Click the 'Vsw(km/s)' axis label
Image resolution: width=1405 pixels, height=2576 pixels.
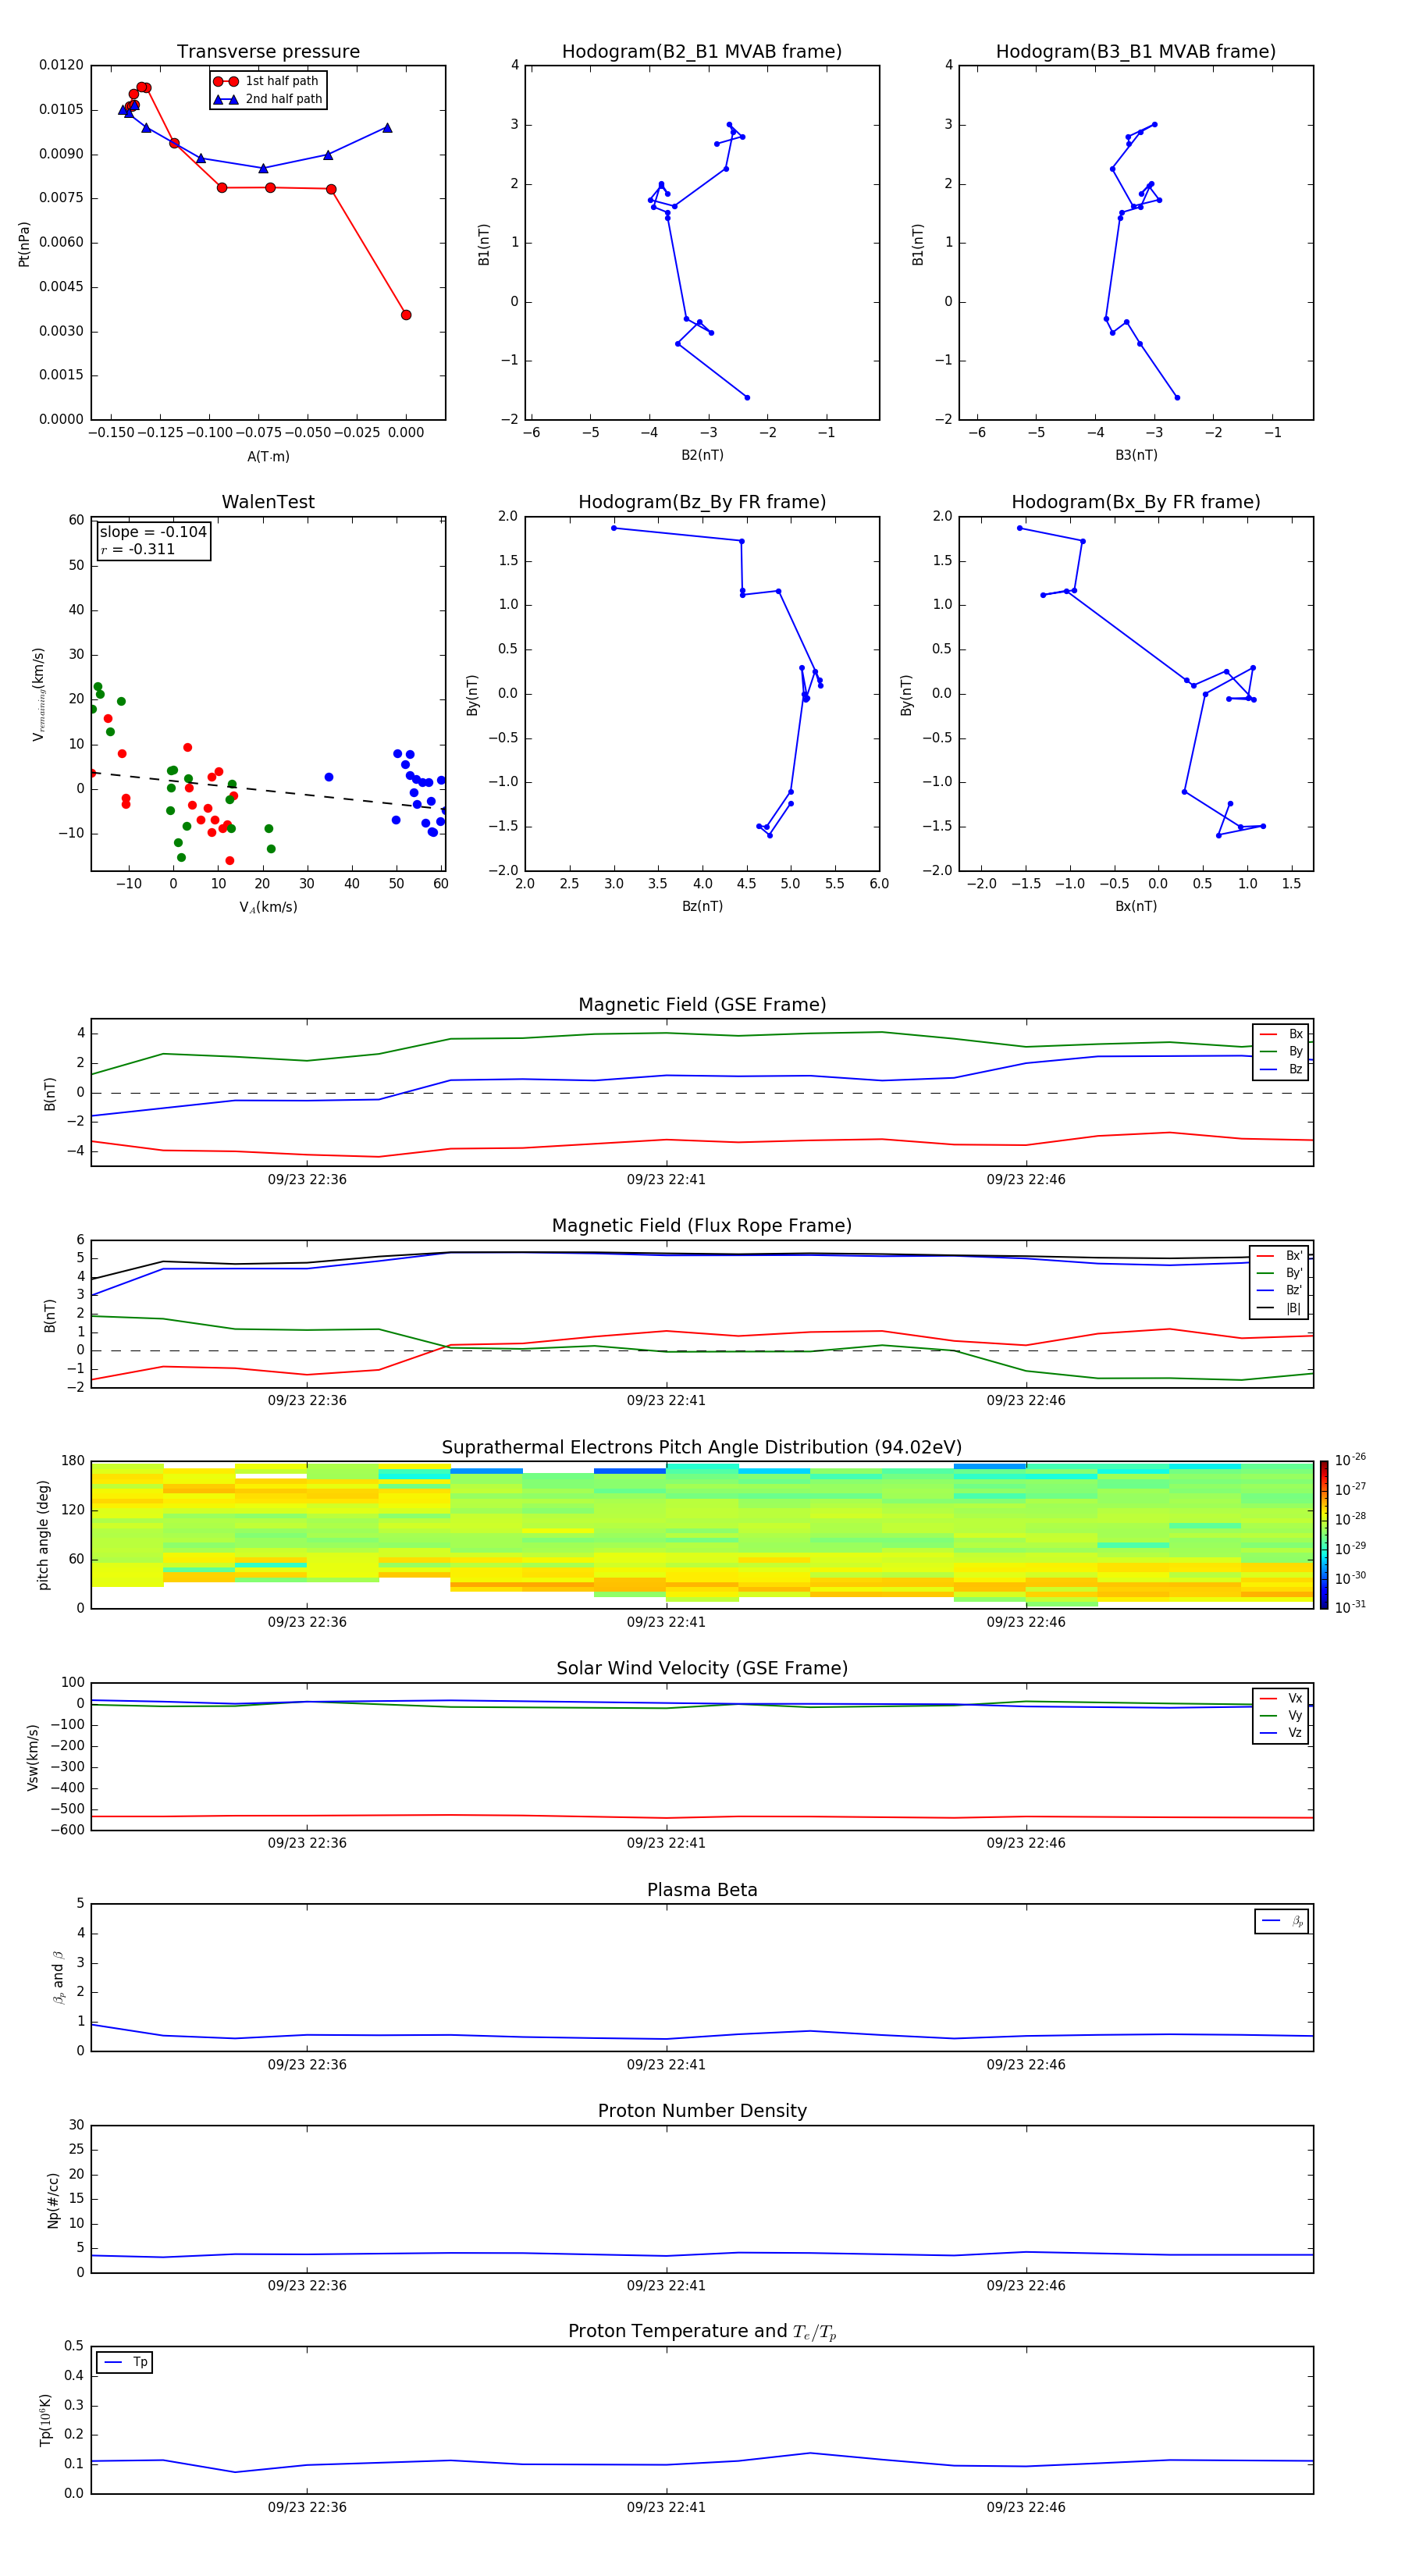click(x=33, y=1757)
